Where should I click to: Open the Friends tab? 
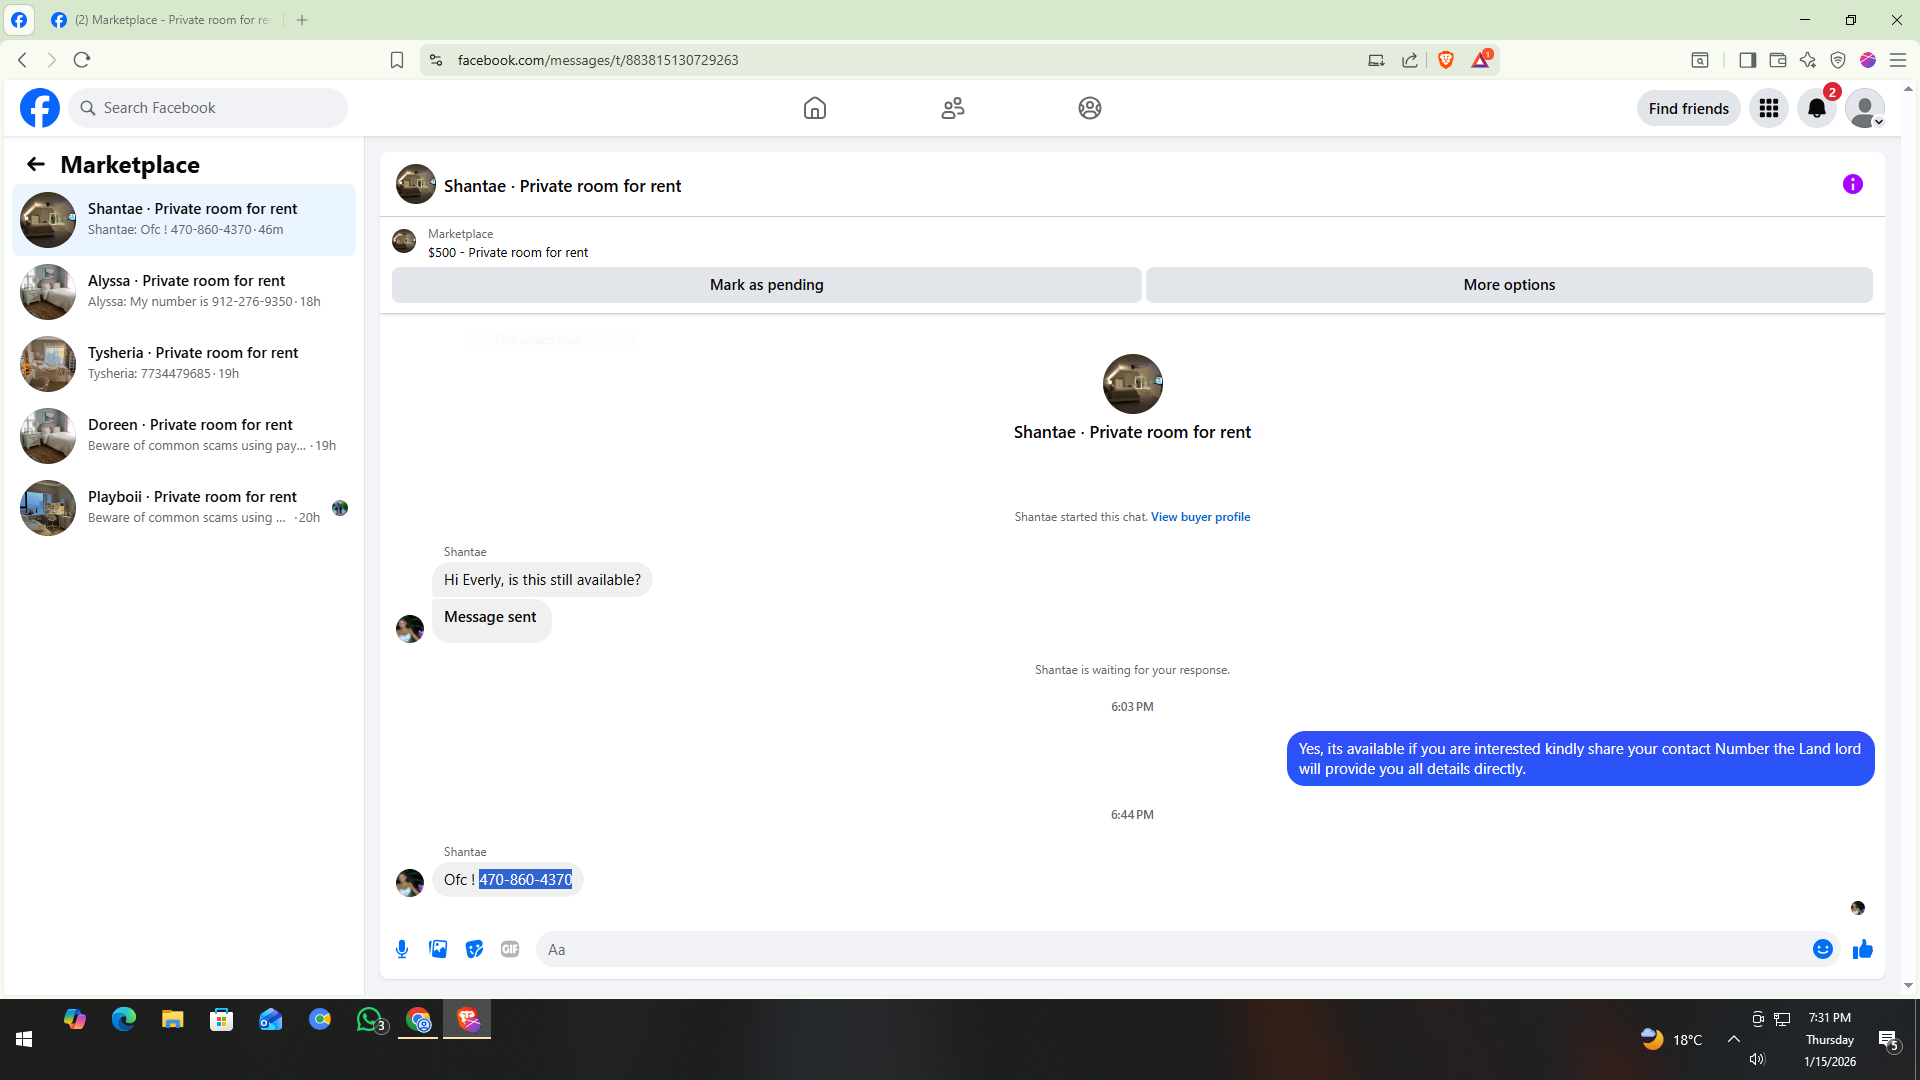pos(952,108)
